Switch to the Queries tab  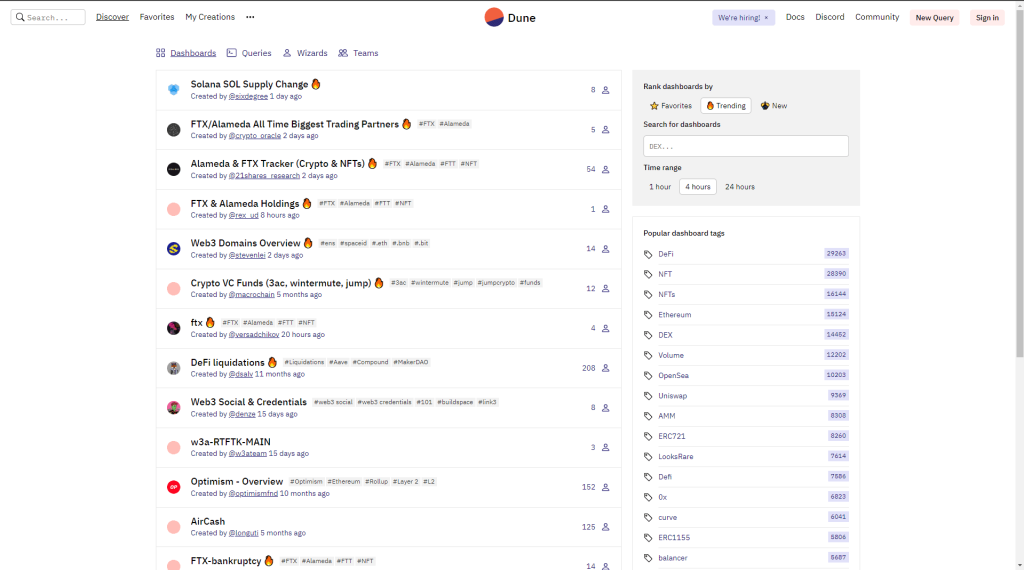pos(249,53)
